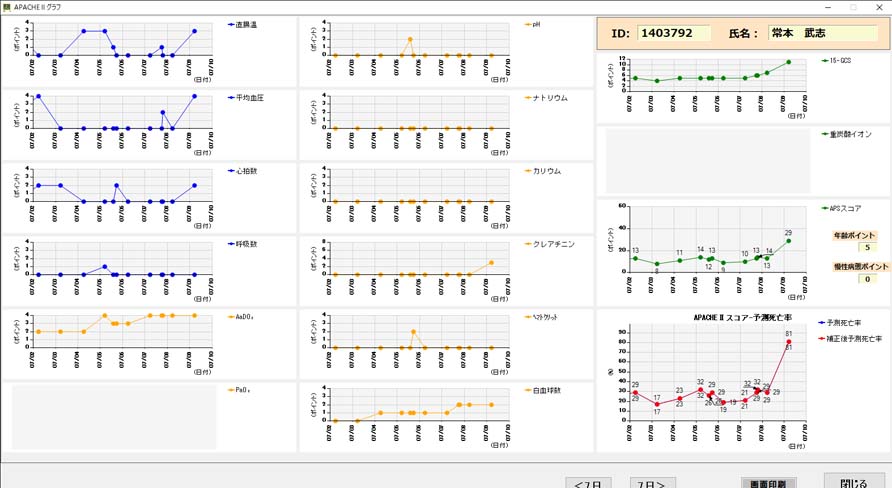Viewport: 892px width, 488px height.
Task: Click the PaO₂ legend label
Action: tap(243, 390)
